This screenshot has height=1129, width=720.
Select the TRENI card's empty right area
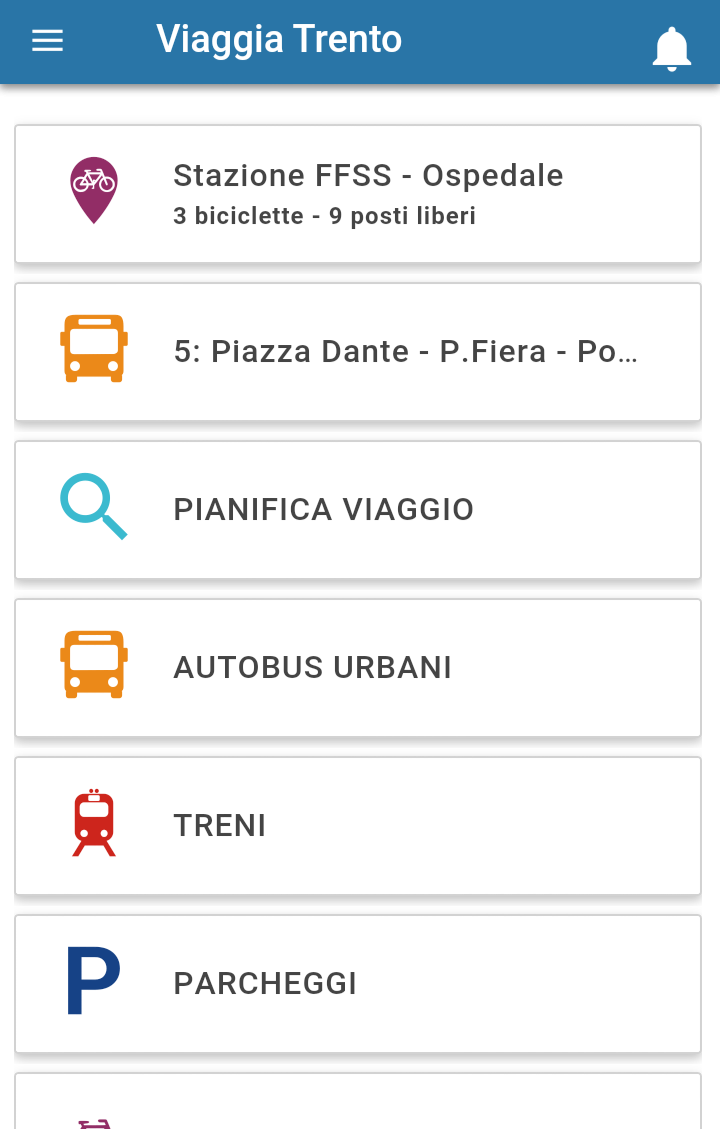click(x=482, y=826)
